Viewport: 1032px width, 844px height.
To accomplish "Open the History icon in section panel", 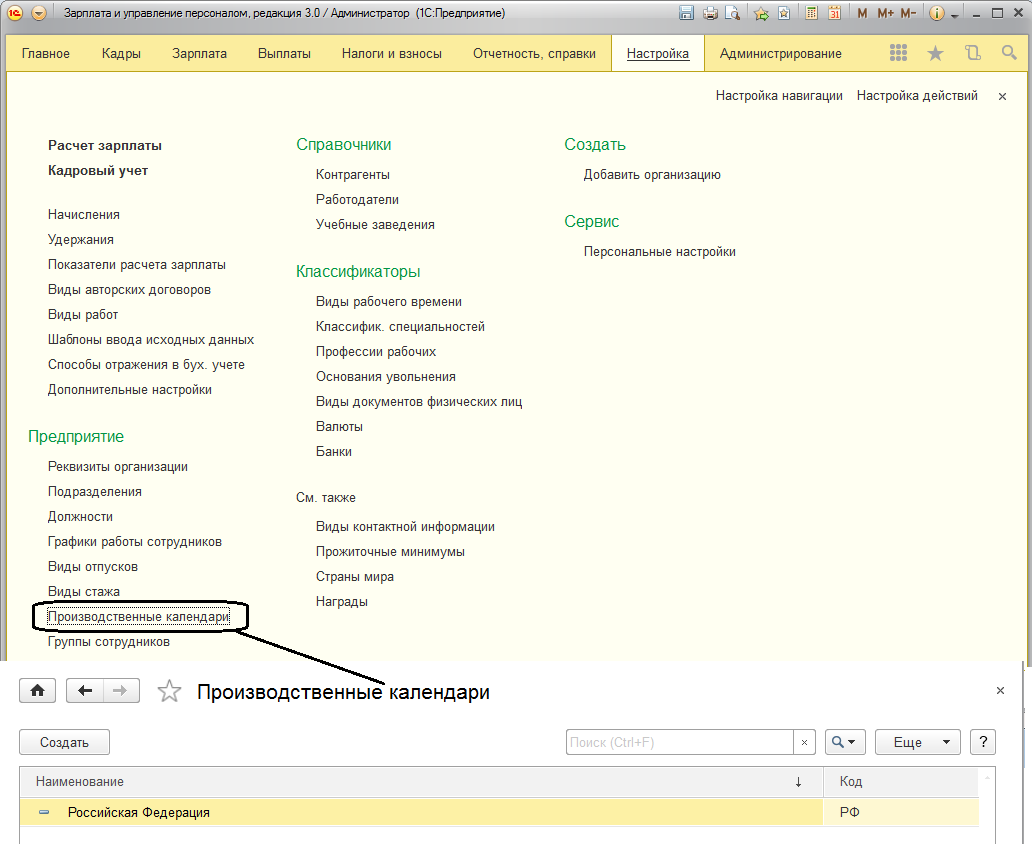I will [x=972, y=53].
